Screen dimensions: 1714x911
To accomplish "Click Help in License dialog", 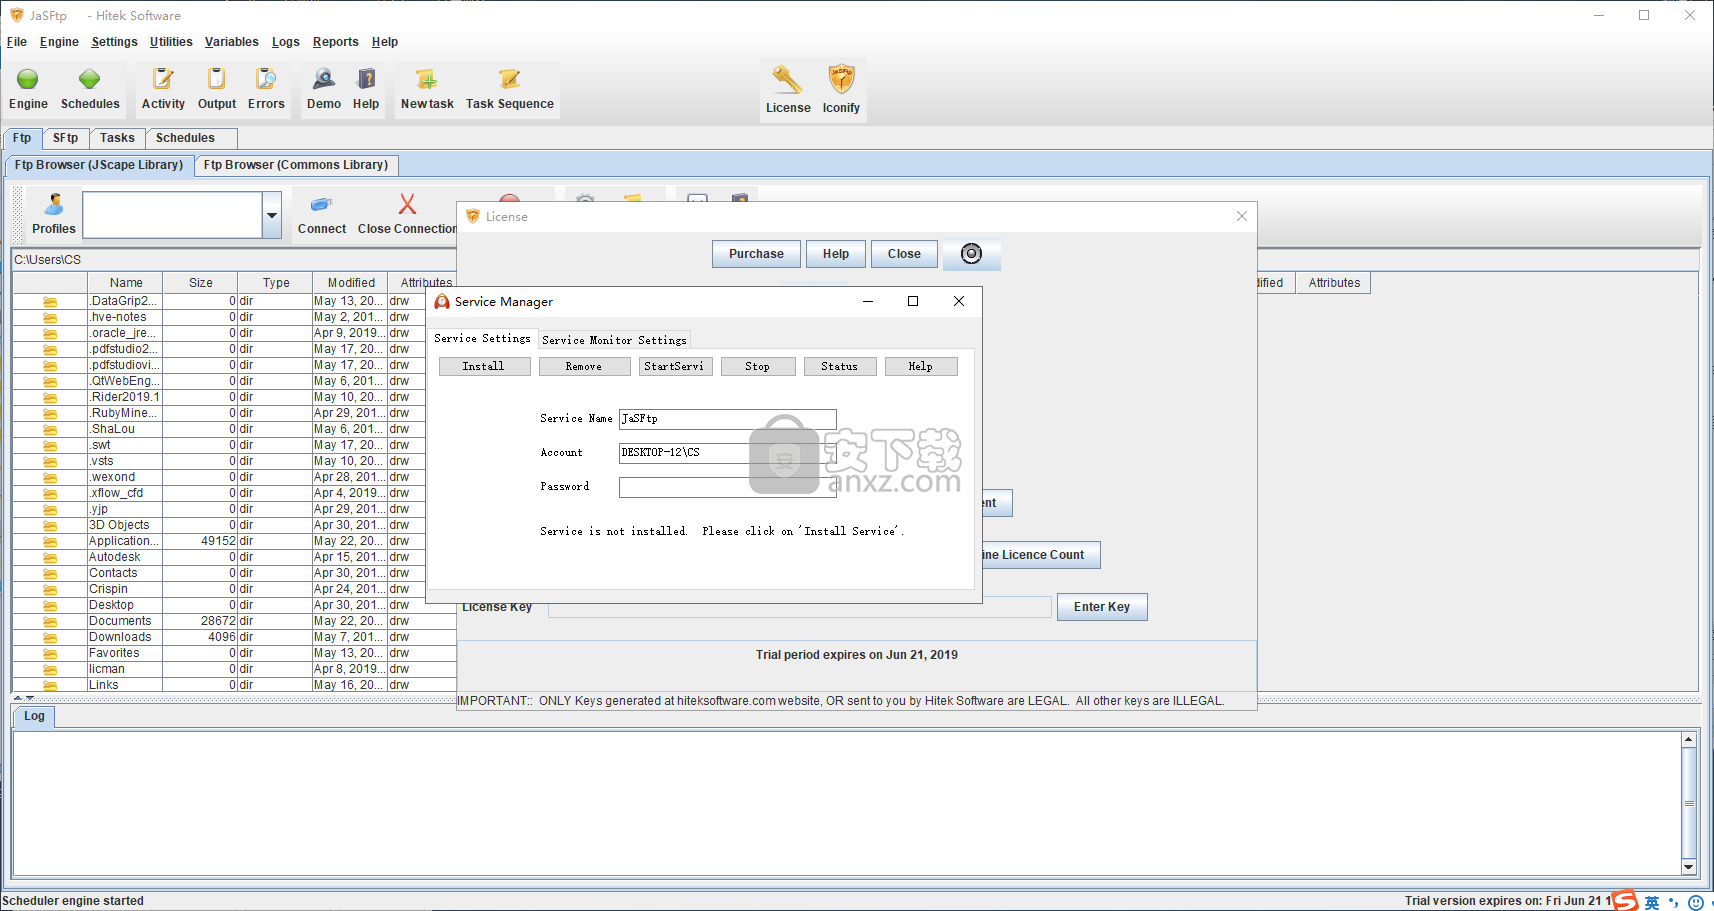I will click(x=836, y=254).
